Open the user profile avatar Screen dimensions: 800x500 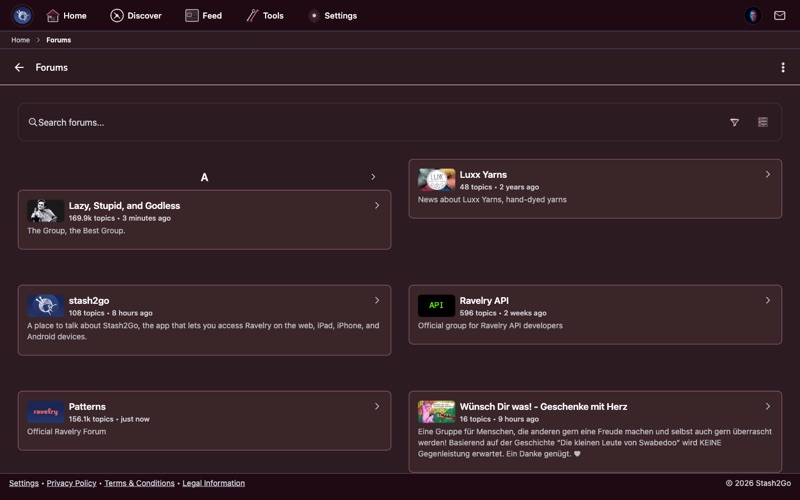[753, 15]
